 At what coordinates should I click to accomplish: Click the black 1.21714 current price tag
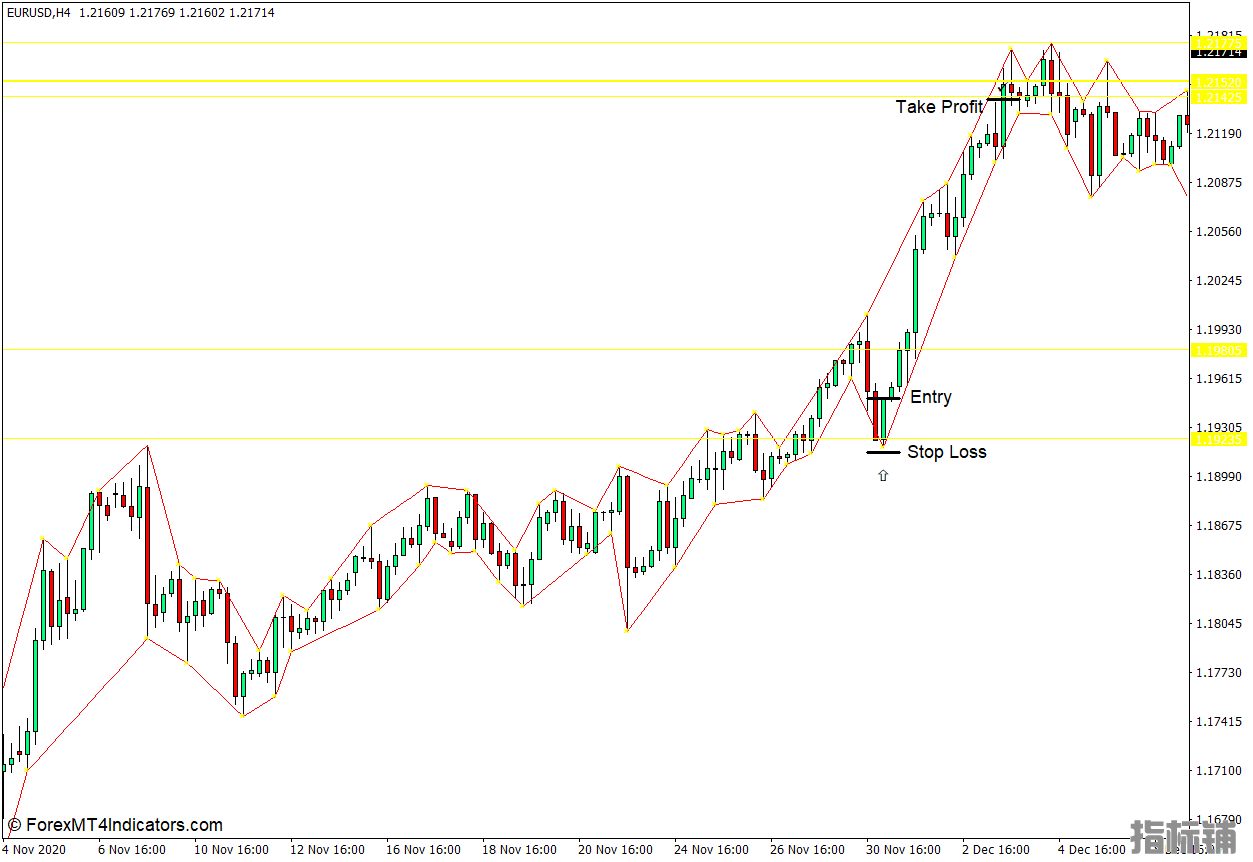tap(1217, 52)
